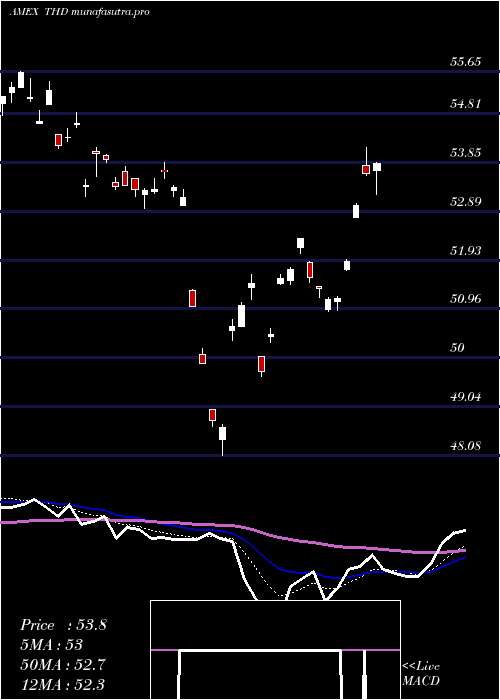Select the 48.08 price level label

465,446
